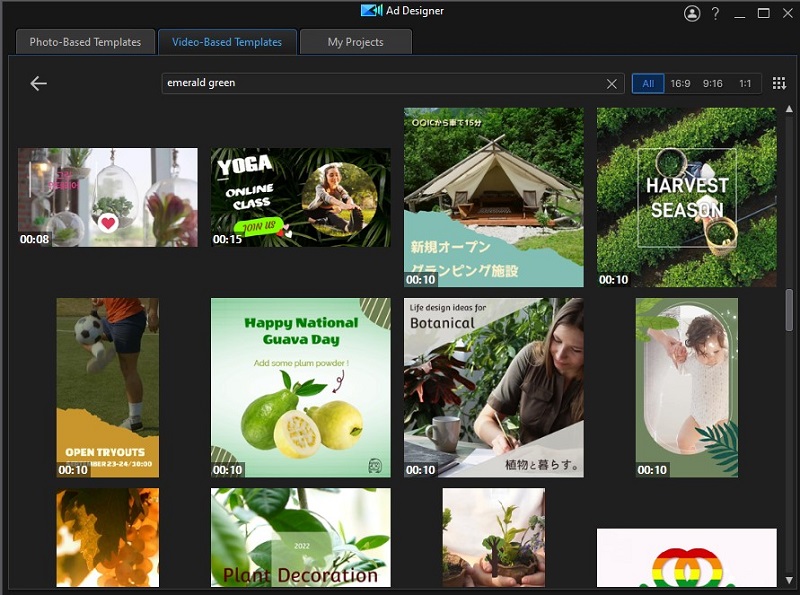The width and height of the screenshot is (800, 595).
Task: Select the Botanical life design template
Action: point(495,387)
